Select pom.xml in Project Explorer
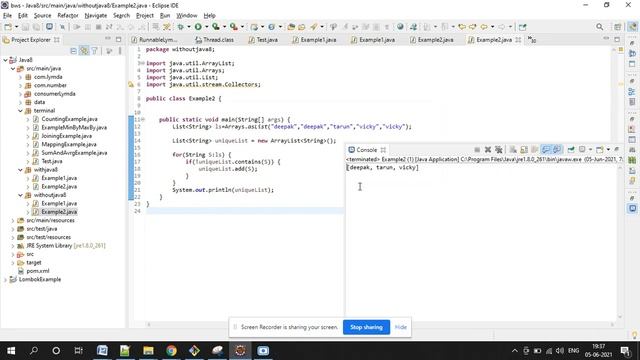 (x=38, y=271)
